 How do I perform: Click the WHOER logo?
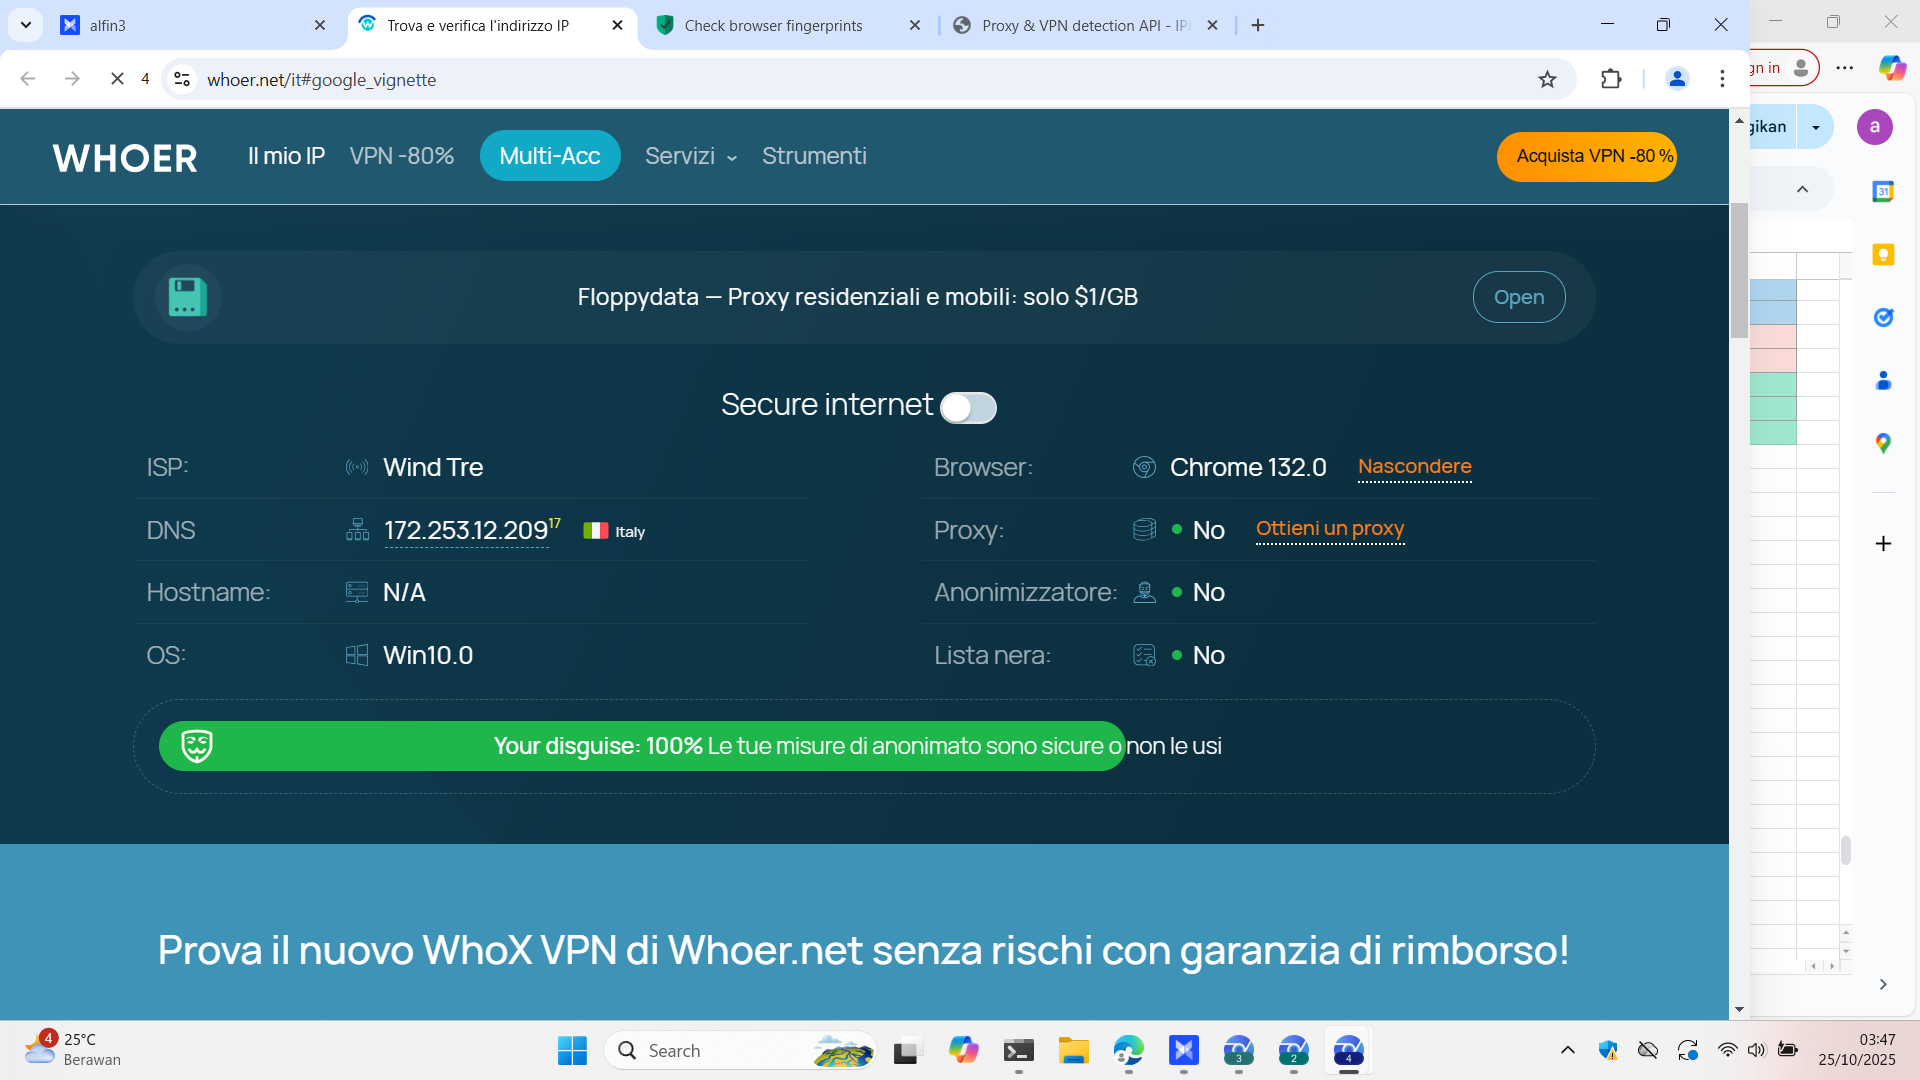(125, 157)
